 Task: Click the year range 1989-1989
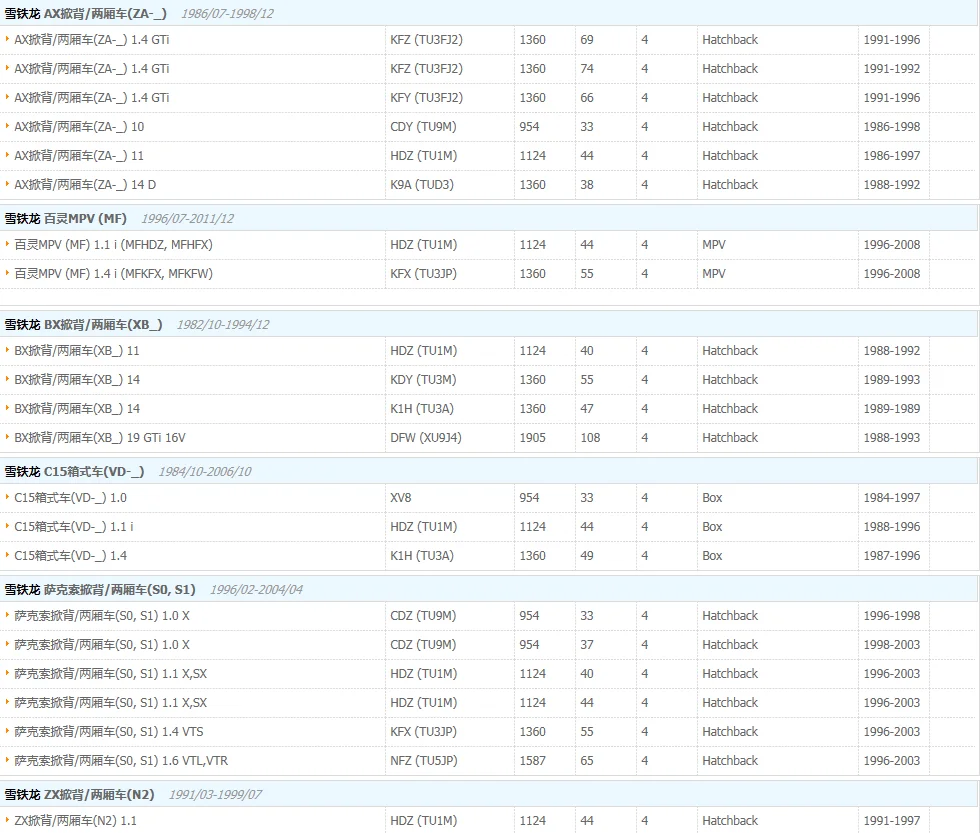[892, 409]
